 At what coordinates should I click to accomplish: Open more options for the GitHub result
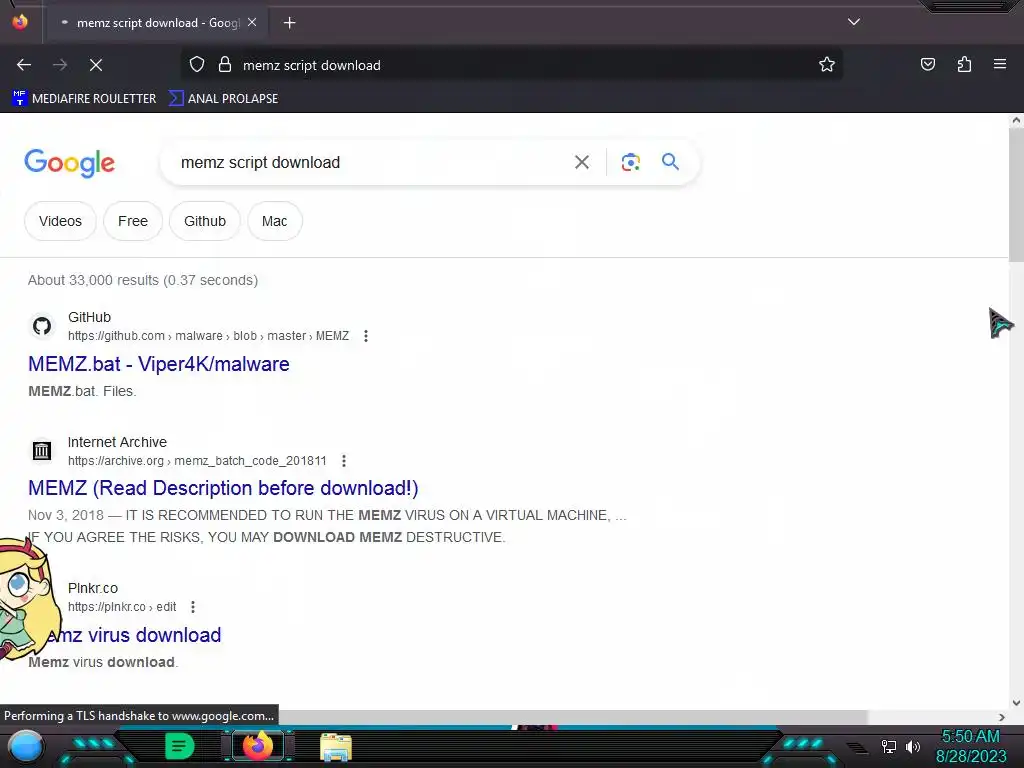coord(366,336)
